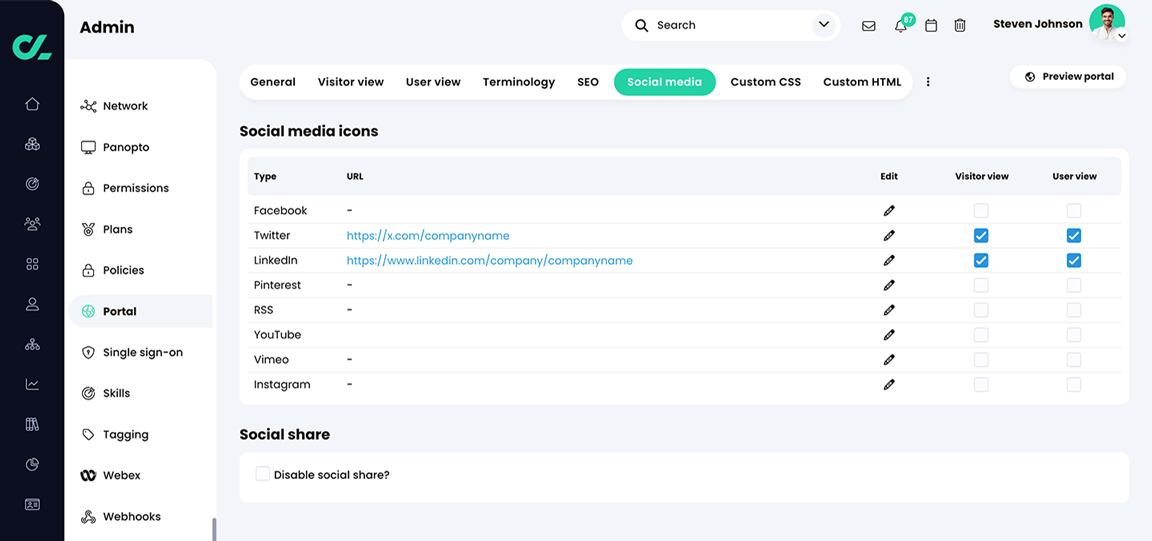Open the trash bin icon in the header
Screen dimensions: 1152x541
(960, 26)
